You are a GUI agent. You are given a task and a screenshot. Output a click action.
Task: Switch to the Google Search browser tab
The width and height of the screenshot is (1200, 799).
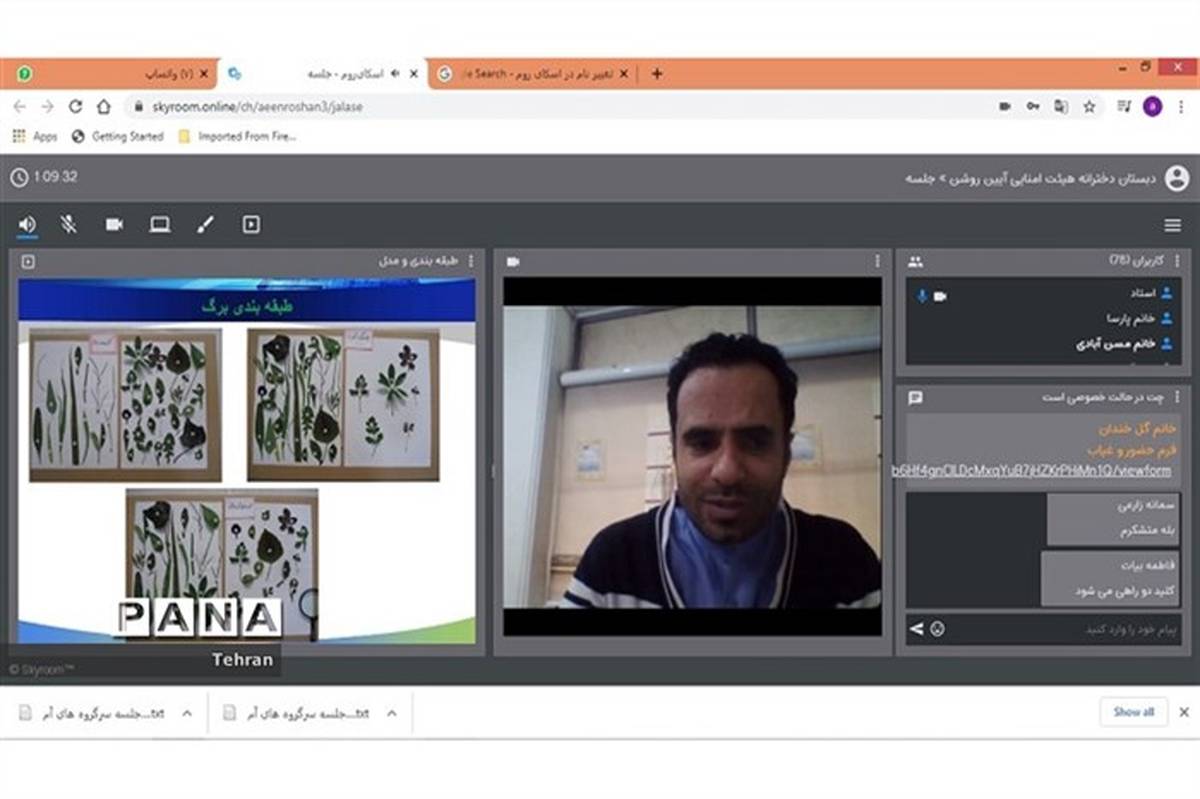coord(530,74)
